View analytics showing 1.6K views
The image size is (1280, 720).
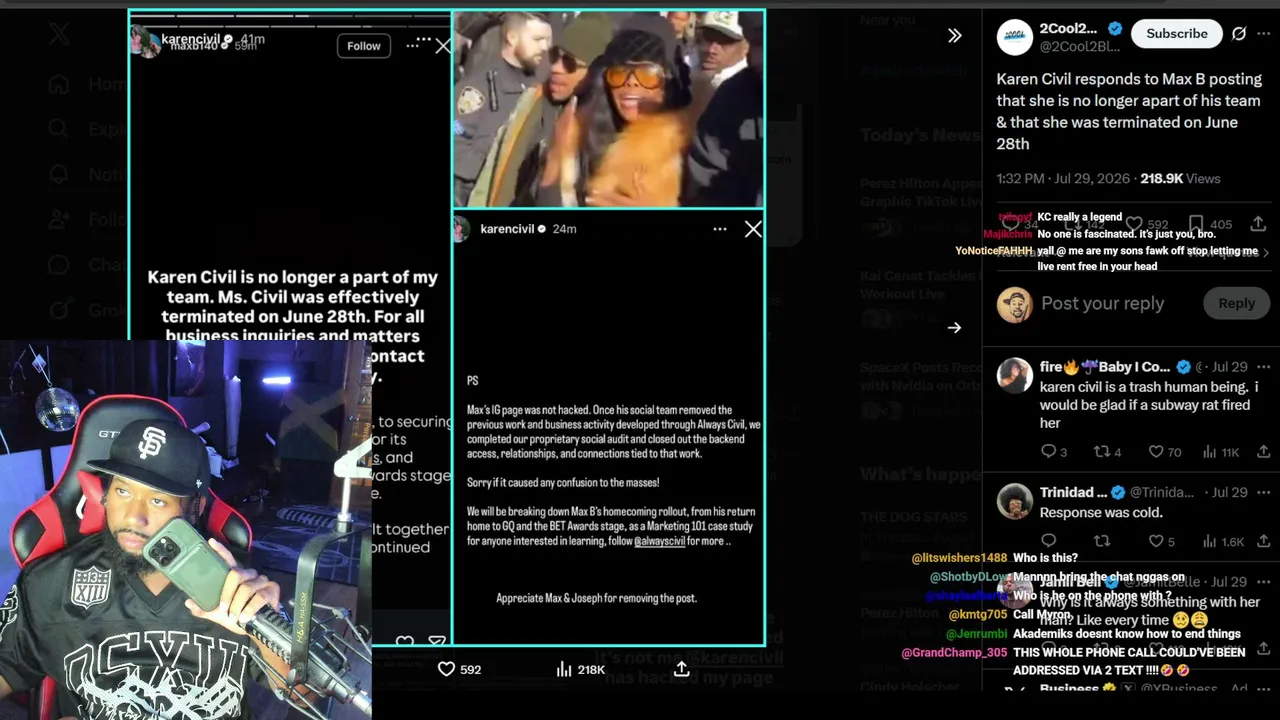(1223, 542)
